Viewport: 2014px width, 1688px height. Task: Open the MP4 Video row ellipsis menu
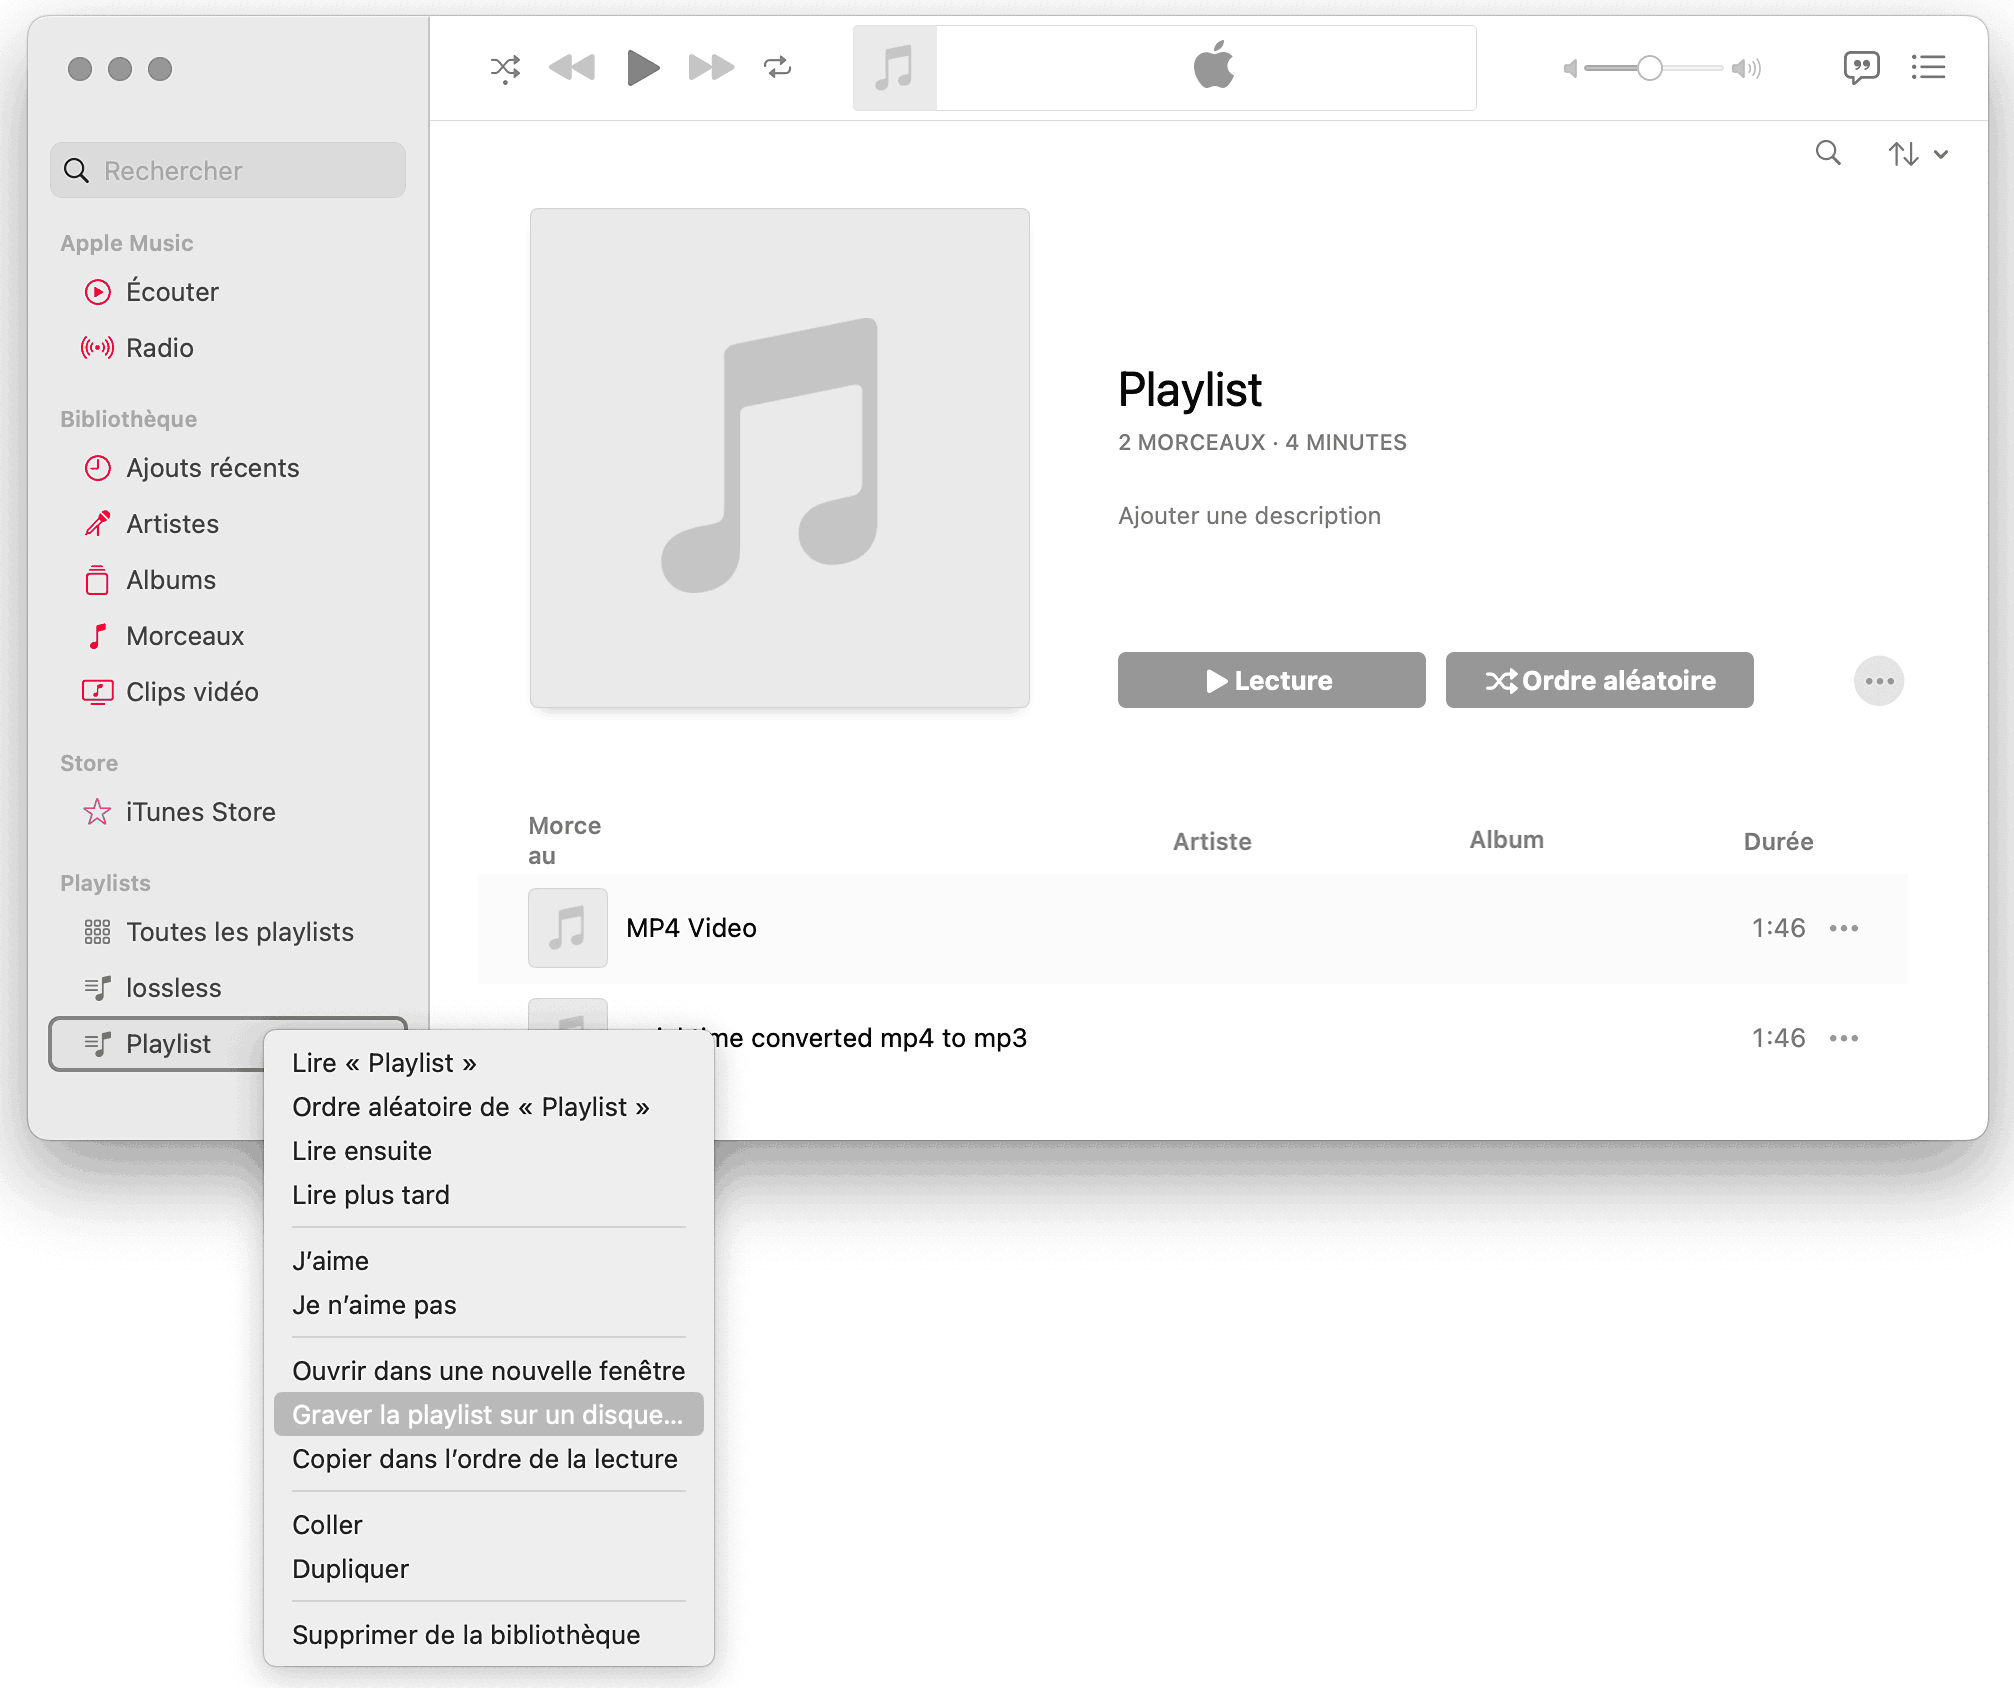click(1844, 928)
